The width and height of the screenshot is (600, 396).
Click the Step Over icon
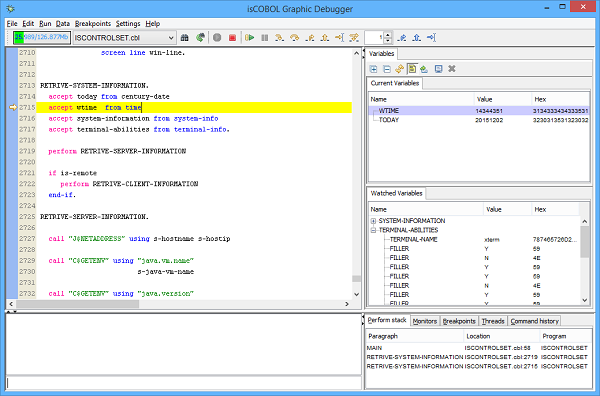click(294, 37)
